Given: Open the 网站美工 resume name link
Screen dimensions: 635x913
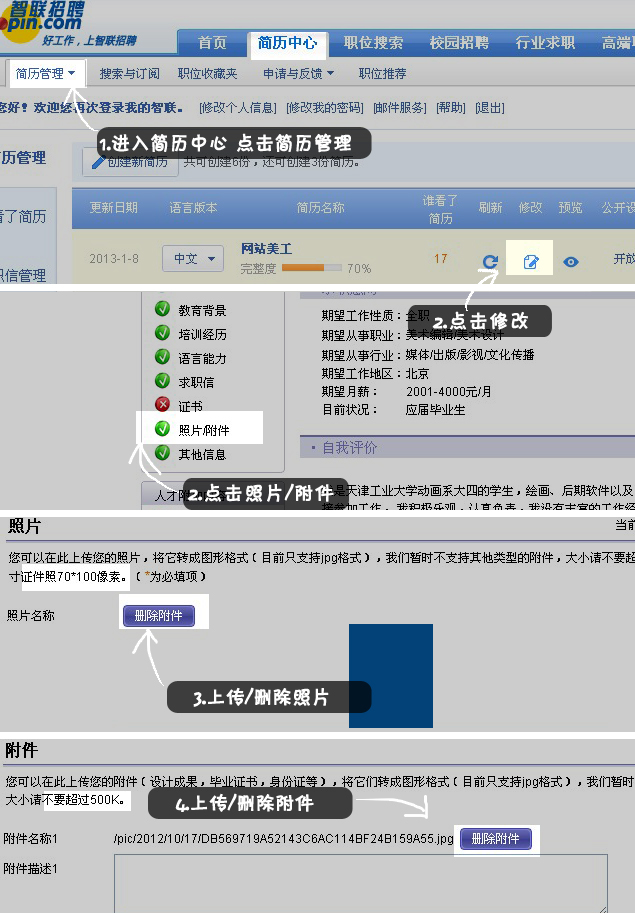Looking at the screenshot, I should pyautogui.click(x=267, y=249).
